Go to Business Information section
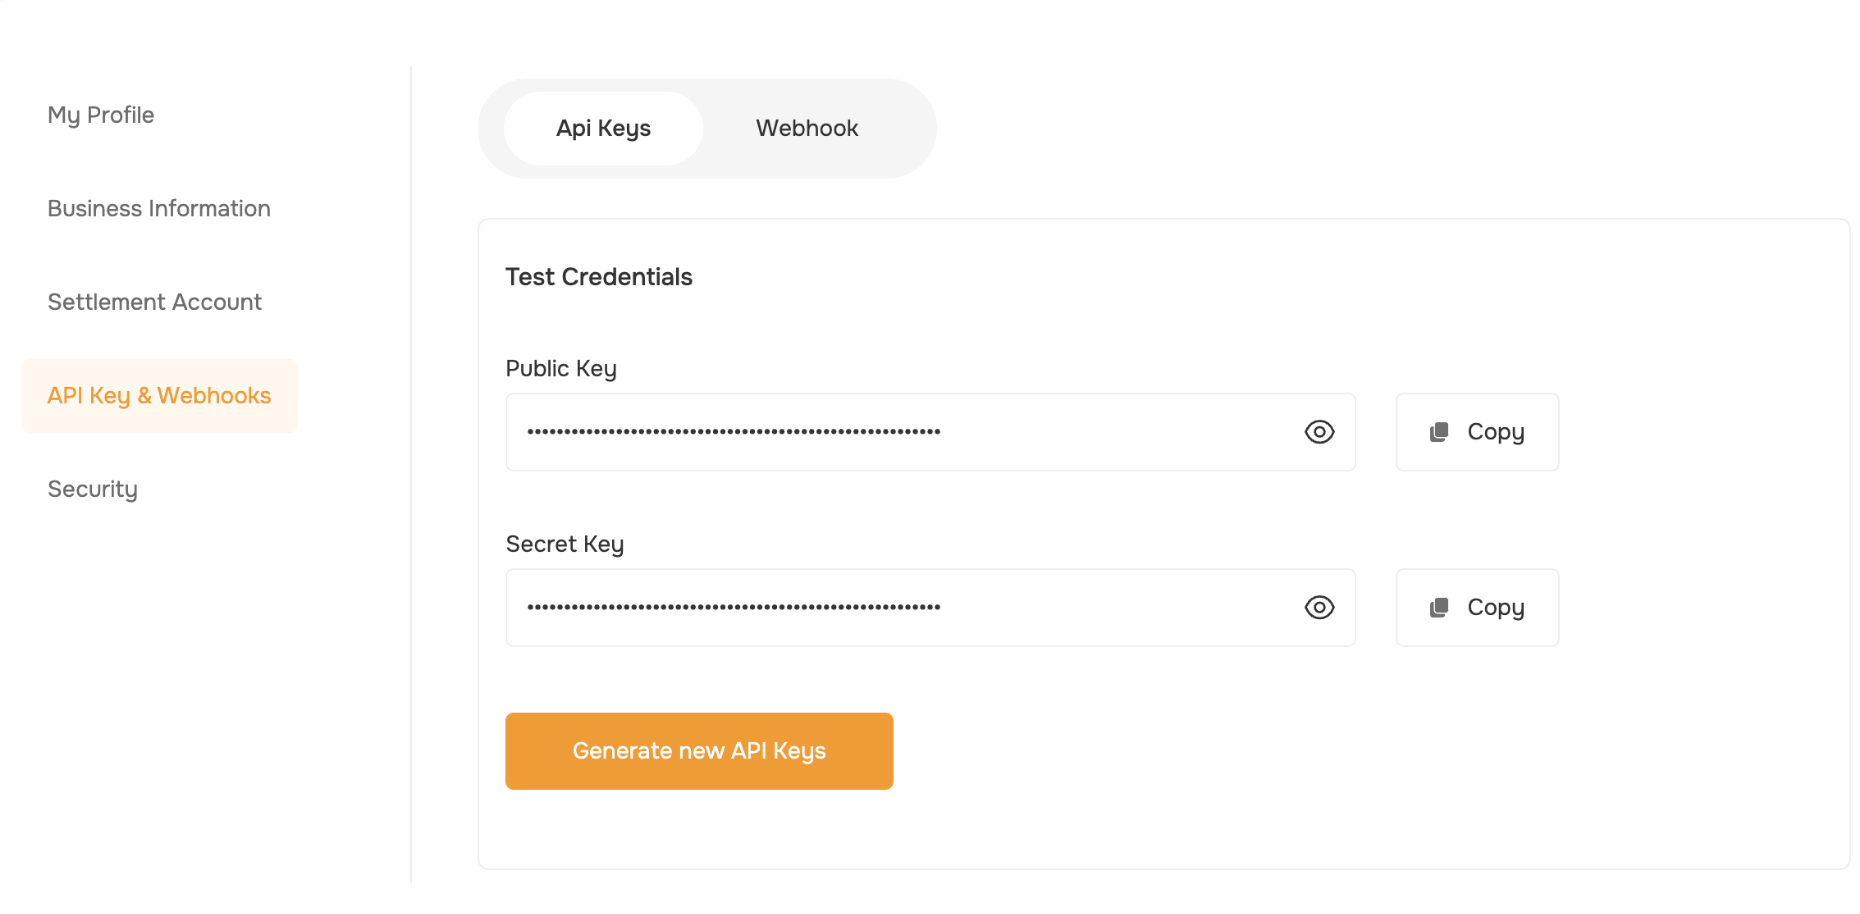Screen dimensions: 1860x914 159,208
